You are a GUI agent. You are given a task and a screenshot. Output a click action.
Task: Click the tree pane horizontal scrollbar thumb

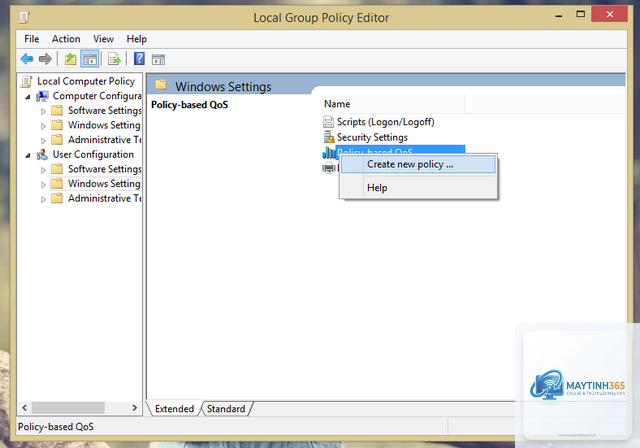(x=68, y=408)
